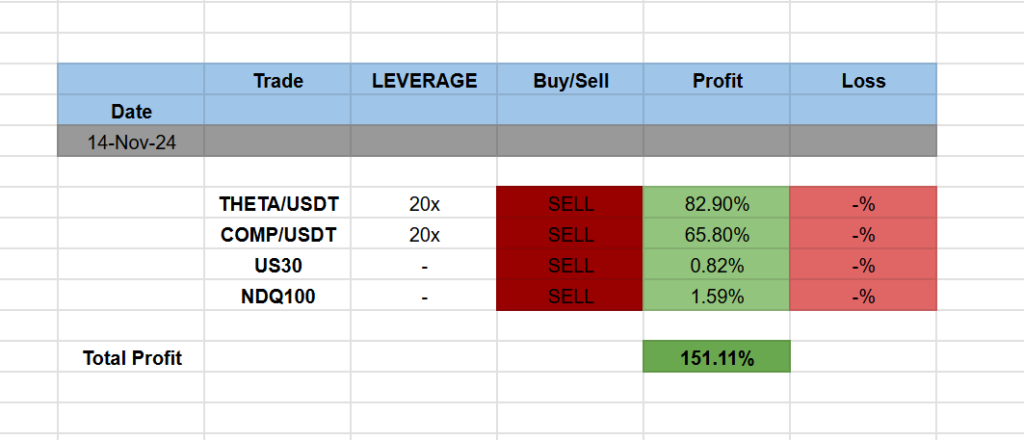The height and width of the screenshot is (440, 1024).
Task: Select the COMP/USDT trade cell
Action: (x=278, y=235)
